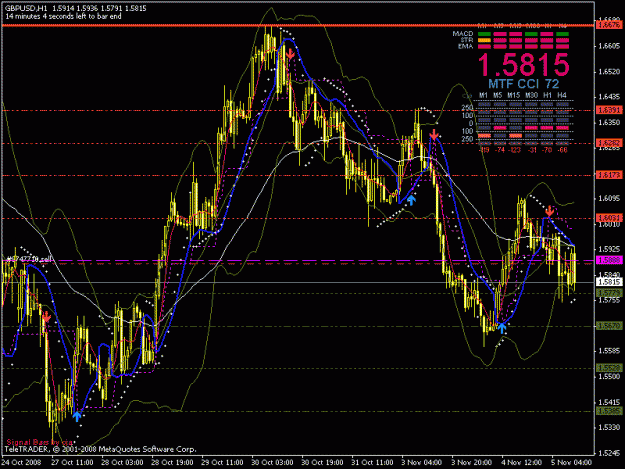
Task: Click the 1.6605 price axis tick
Action: point(609,46)
